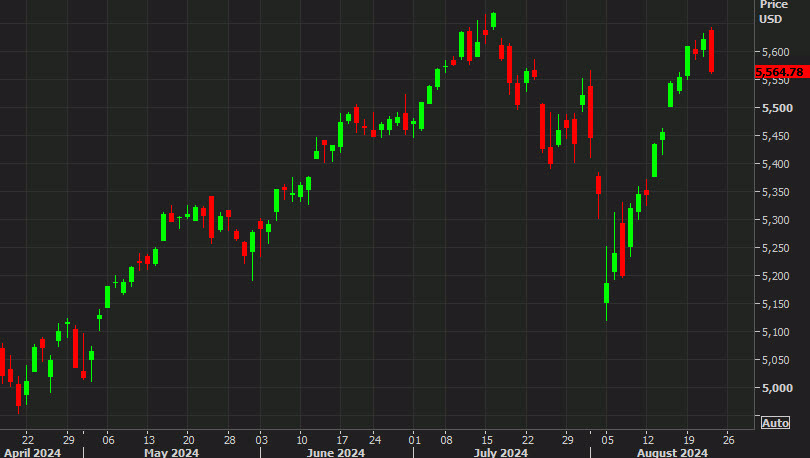Click the June 2024 month label
Screen dimensions: 810x458
point(336,453)
